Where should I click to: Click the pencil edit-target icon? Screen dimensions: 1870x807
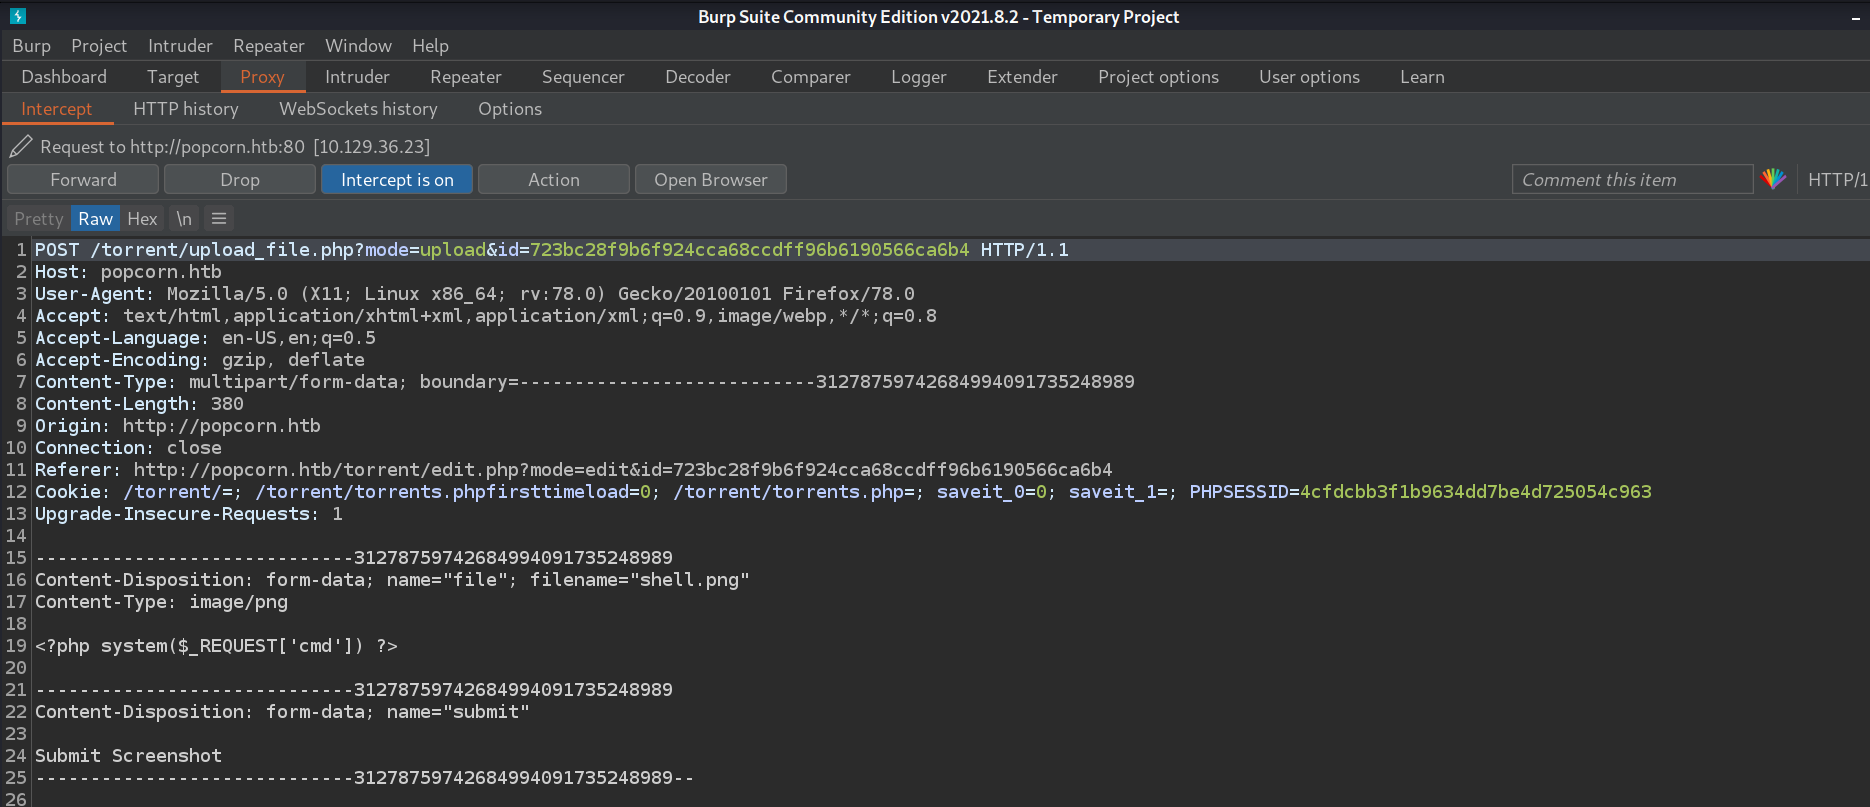pos(21,147)
